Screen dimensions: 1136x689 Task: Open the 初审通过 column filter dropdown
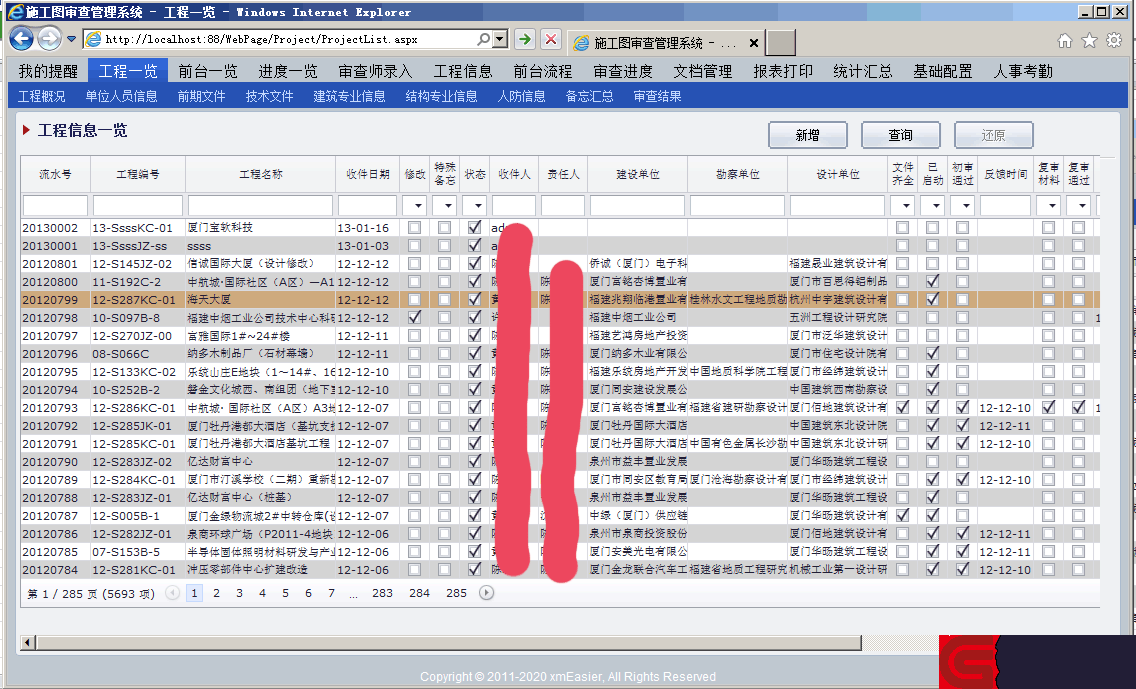[966, 206]
